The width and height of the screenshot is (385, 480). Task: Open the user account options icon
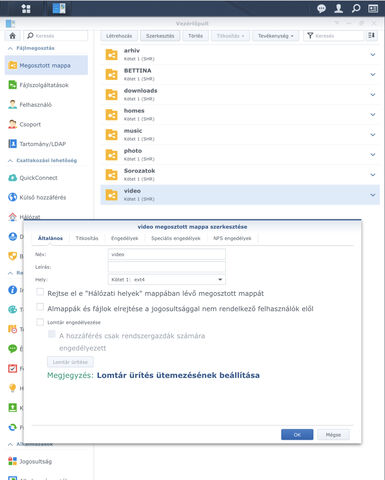(x=339, y=8)
